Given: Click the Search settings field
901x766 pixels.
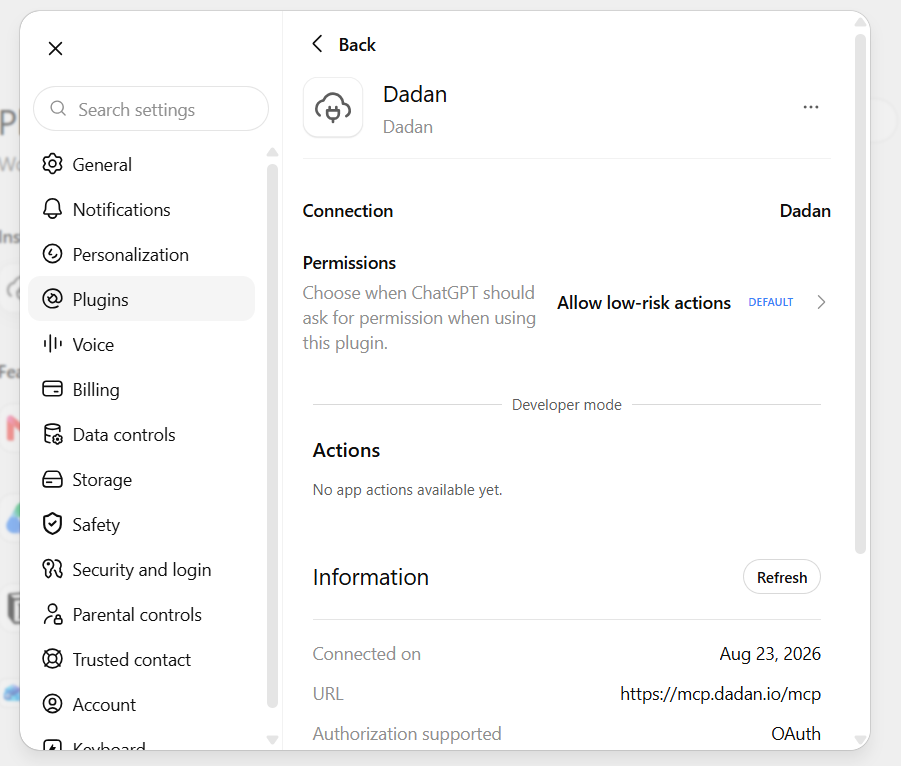Looking at the screenshot, I should point(151,109).
